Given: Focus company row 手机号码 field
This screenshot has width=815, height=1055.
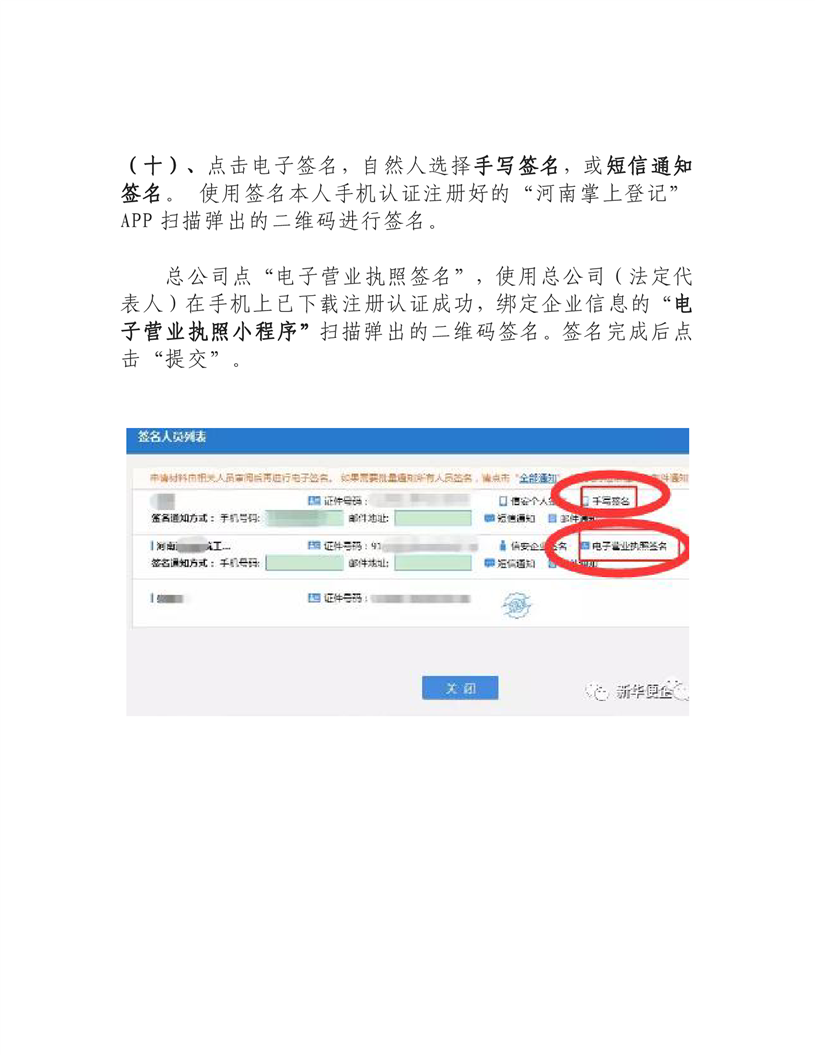Looking at the screenshot, I should [304, 563].
